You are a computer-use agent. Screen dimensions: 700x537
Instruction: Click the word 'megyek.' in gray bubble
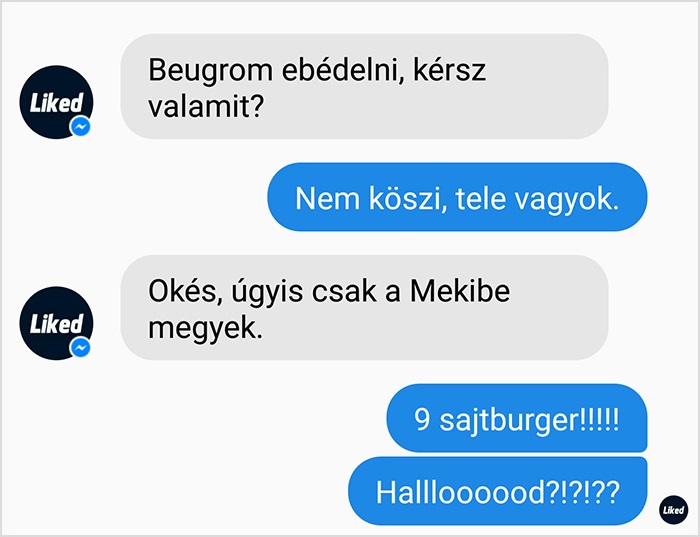(205, 329)
